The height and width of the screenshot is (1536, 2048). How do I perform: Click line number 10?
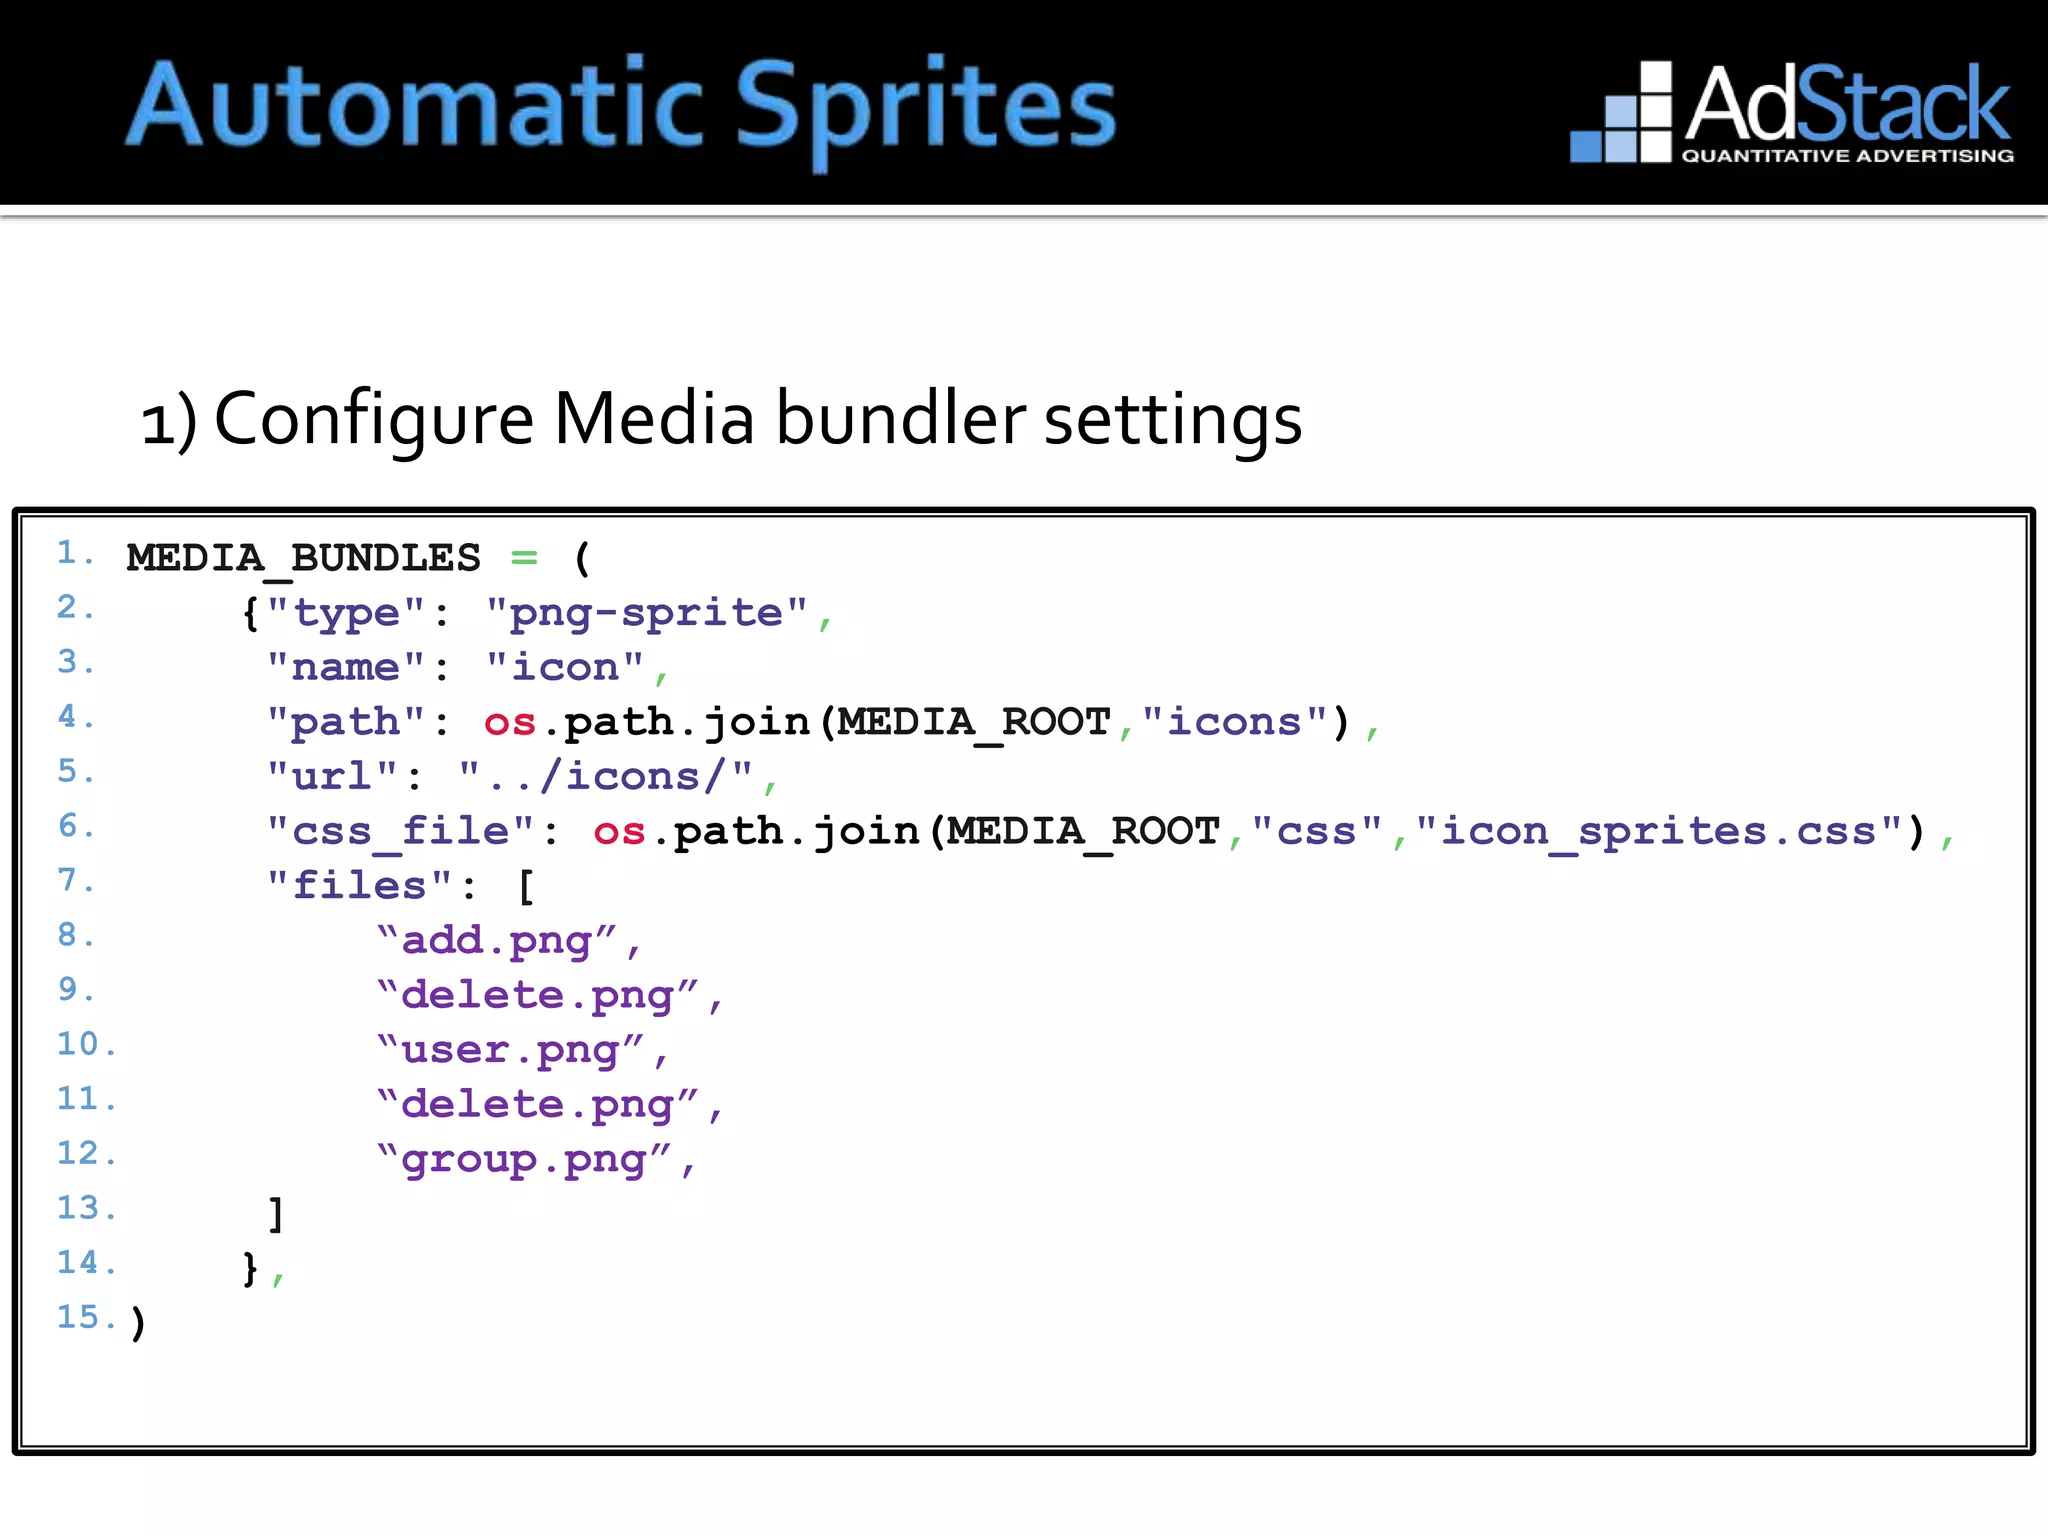pos(87,1044)
